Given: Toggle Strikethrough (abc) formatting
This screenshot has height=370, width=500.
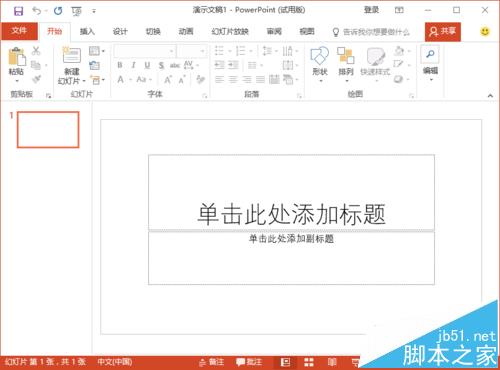Looking at the screenshot, I should point(175,65).
